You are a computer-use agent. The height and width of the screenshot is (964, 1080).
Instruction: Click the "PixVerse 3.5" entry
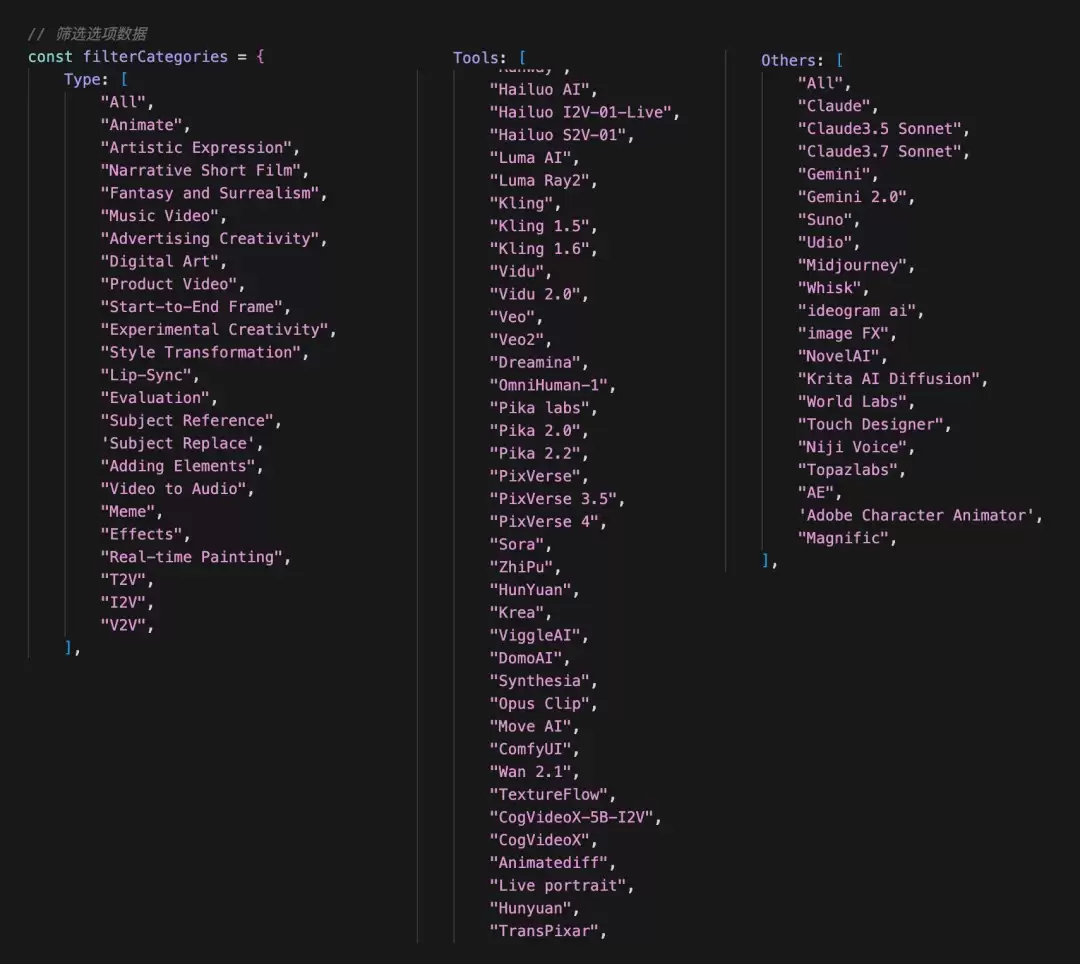pyautogui.click(x=553, y=499)
